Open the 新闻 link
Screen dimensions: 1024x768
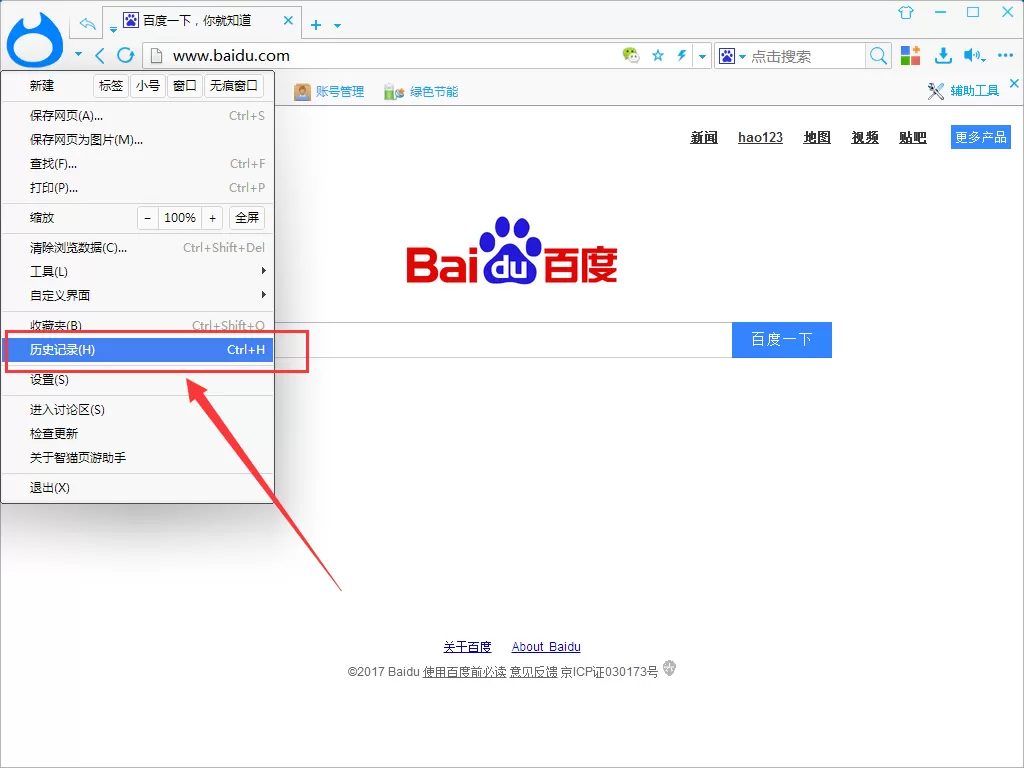coord(704,137)
